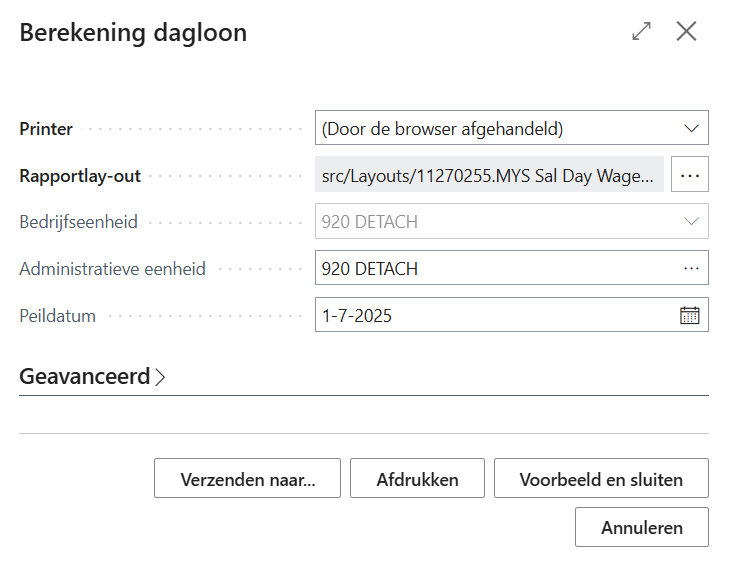Click the Rapportlay-out ellipsis button

pyautogui.click(x=689, y=175)
